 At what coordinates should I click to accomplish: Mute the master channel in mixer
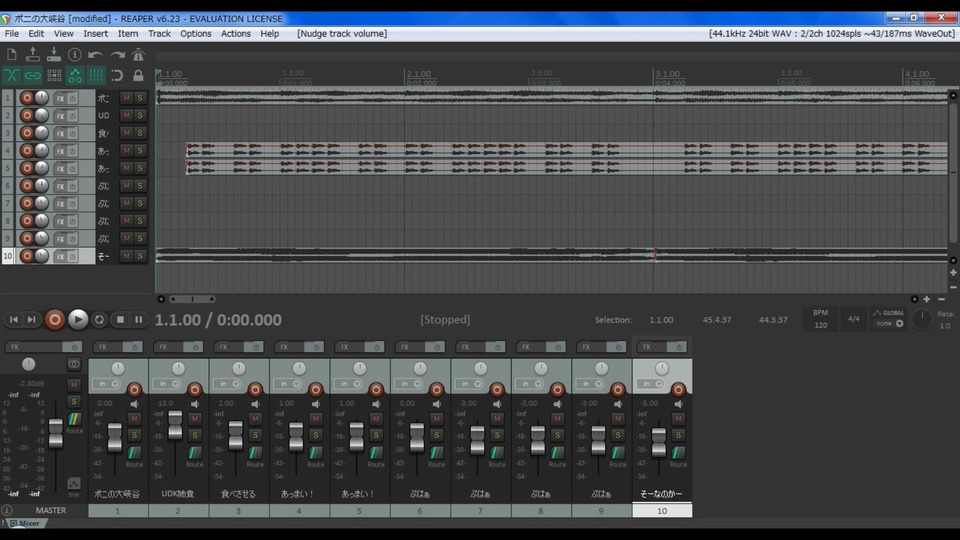pos(73,384)
